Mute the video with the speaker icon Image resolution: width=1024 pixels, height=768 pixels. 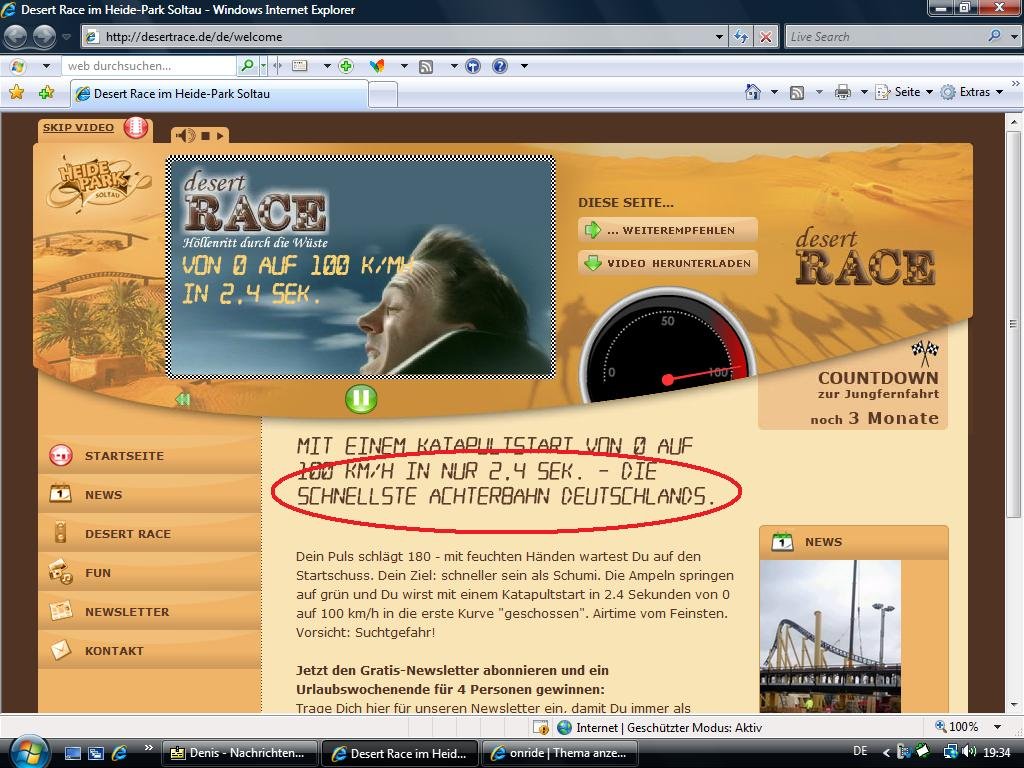click(x=186, y=135)
